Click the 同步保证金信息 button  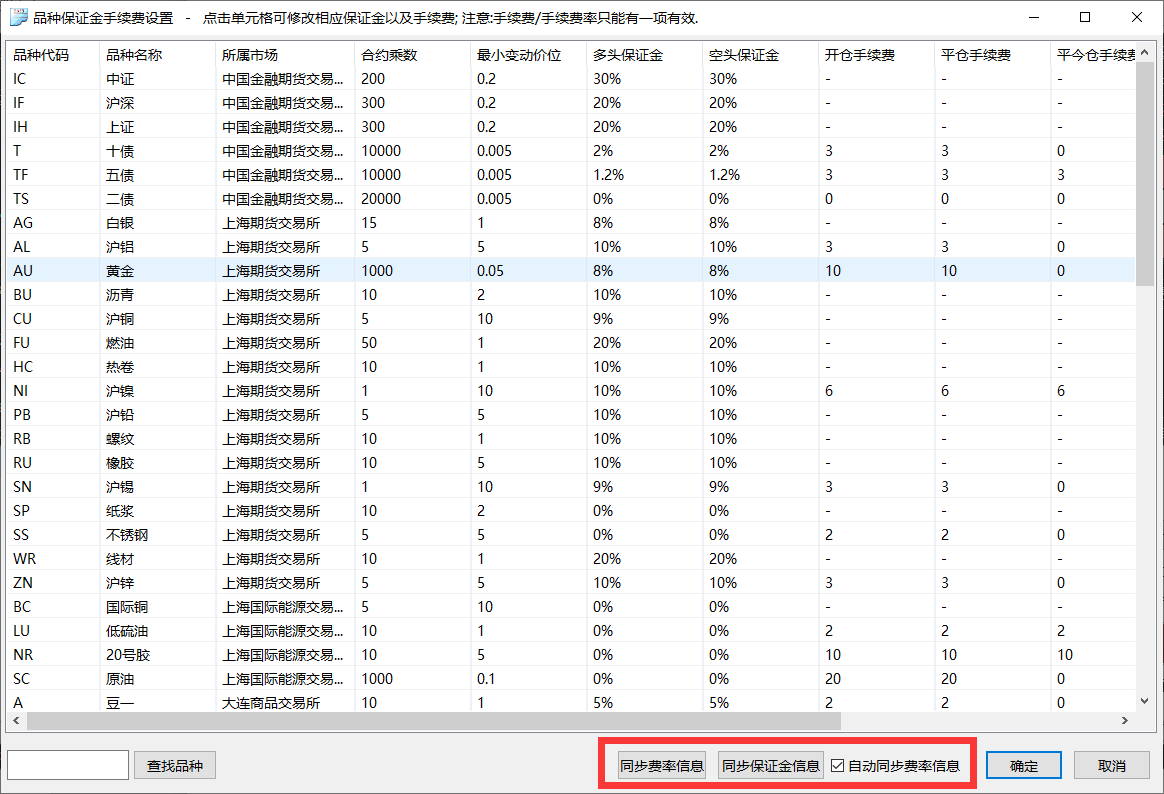(x=771, y=766)
